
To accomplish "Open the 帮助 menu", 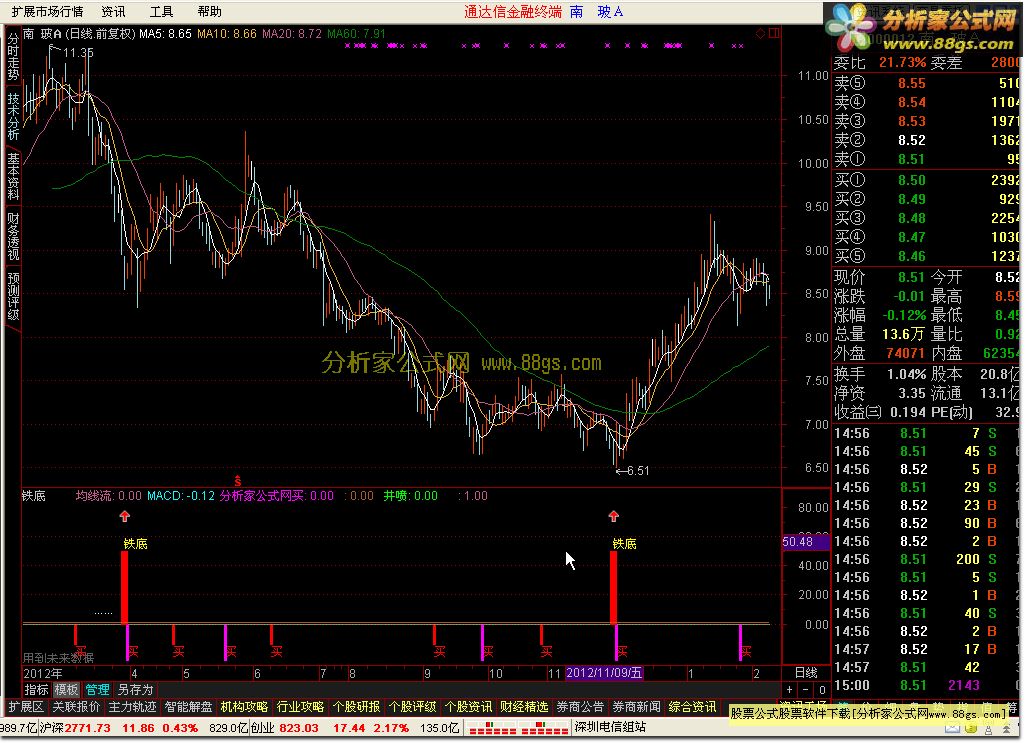I will tap(210, 12).
